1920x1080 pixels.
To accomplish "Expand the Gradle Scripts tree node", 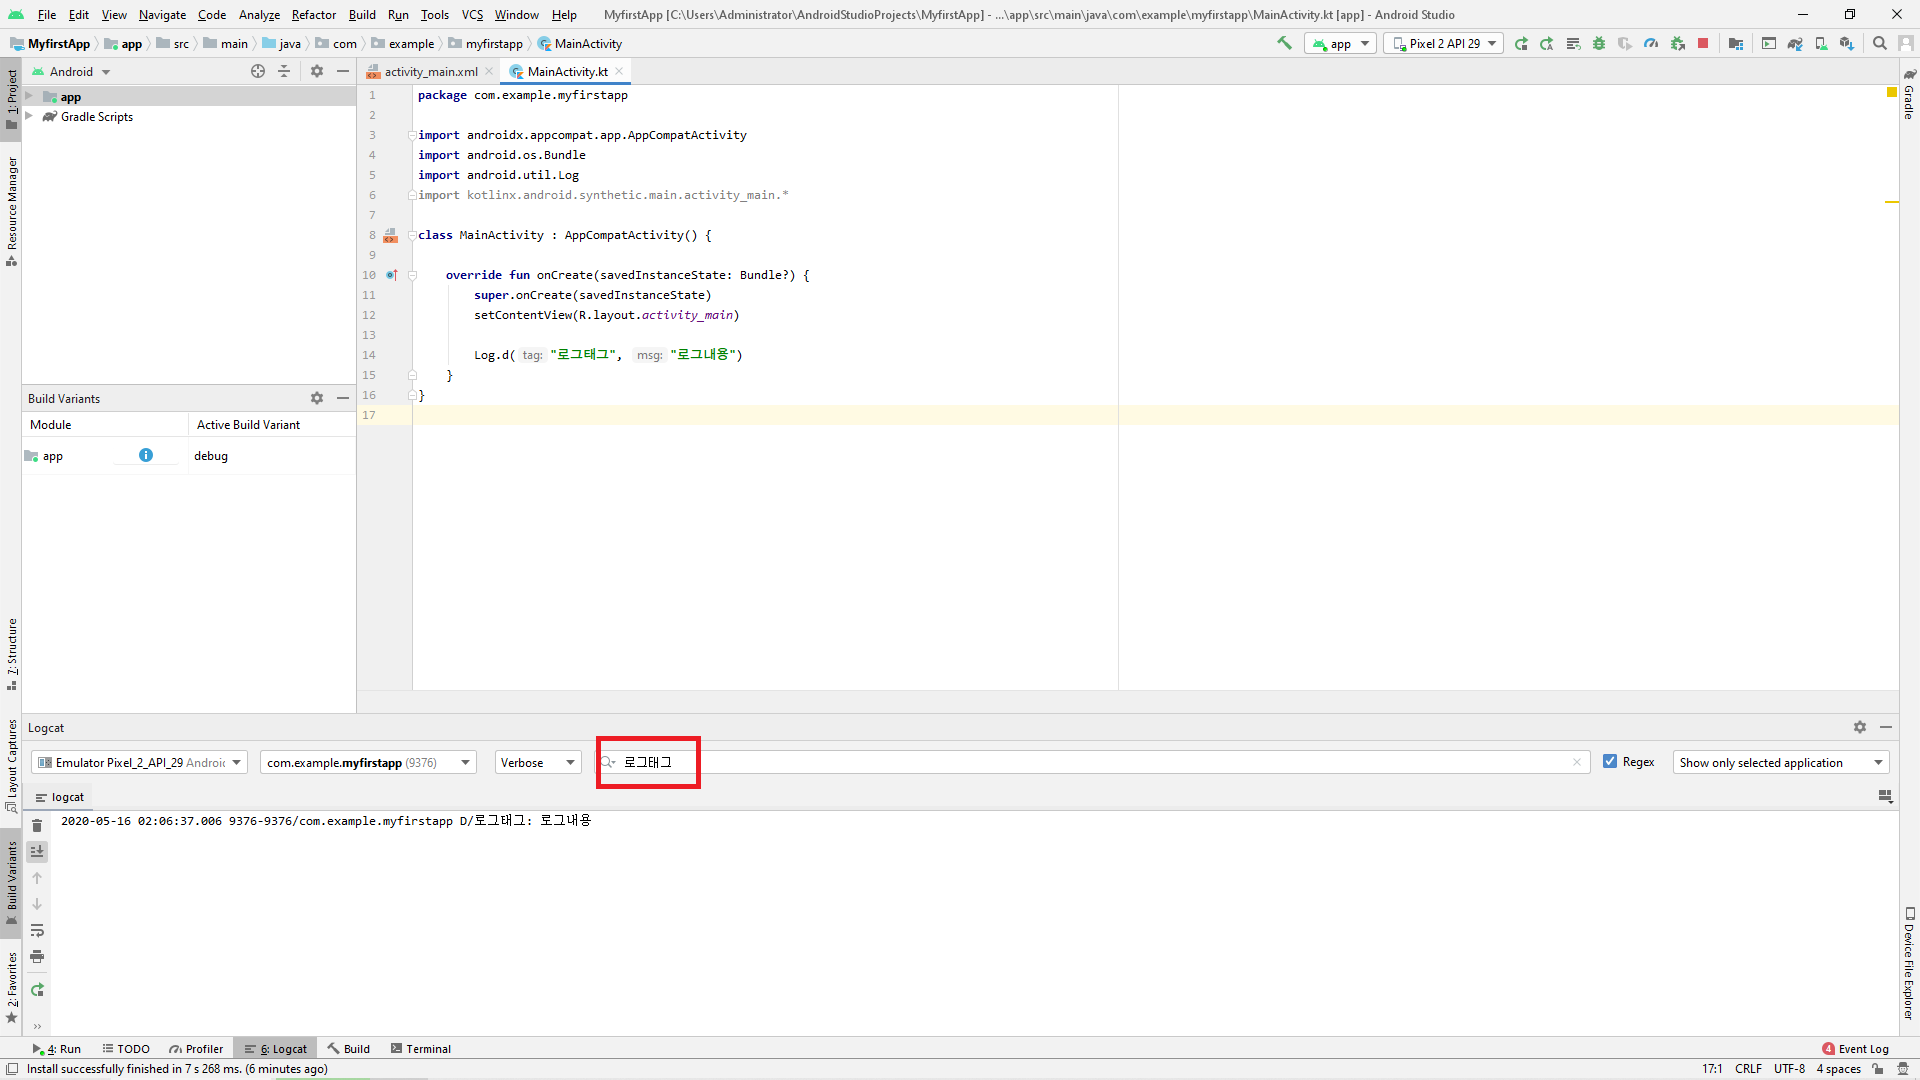I will coord(29,117).
